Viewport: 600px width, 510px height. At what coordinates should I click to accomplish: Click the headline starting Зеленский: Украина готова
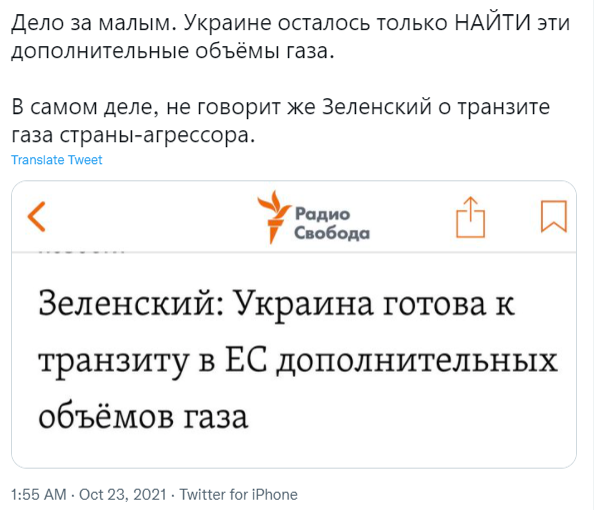(x=298, y=360)
